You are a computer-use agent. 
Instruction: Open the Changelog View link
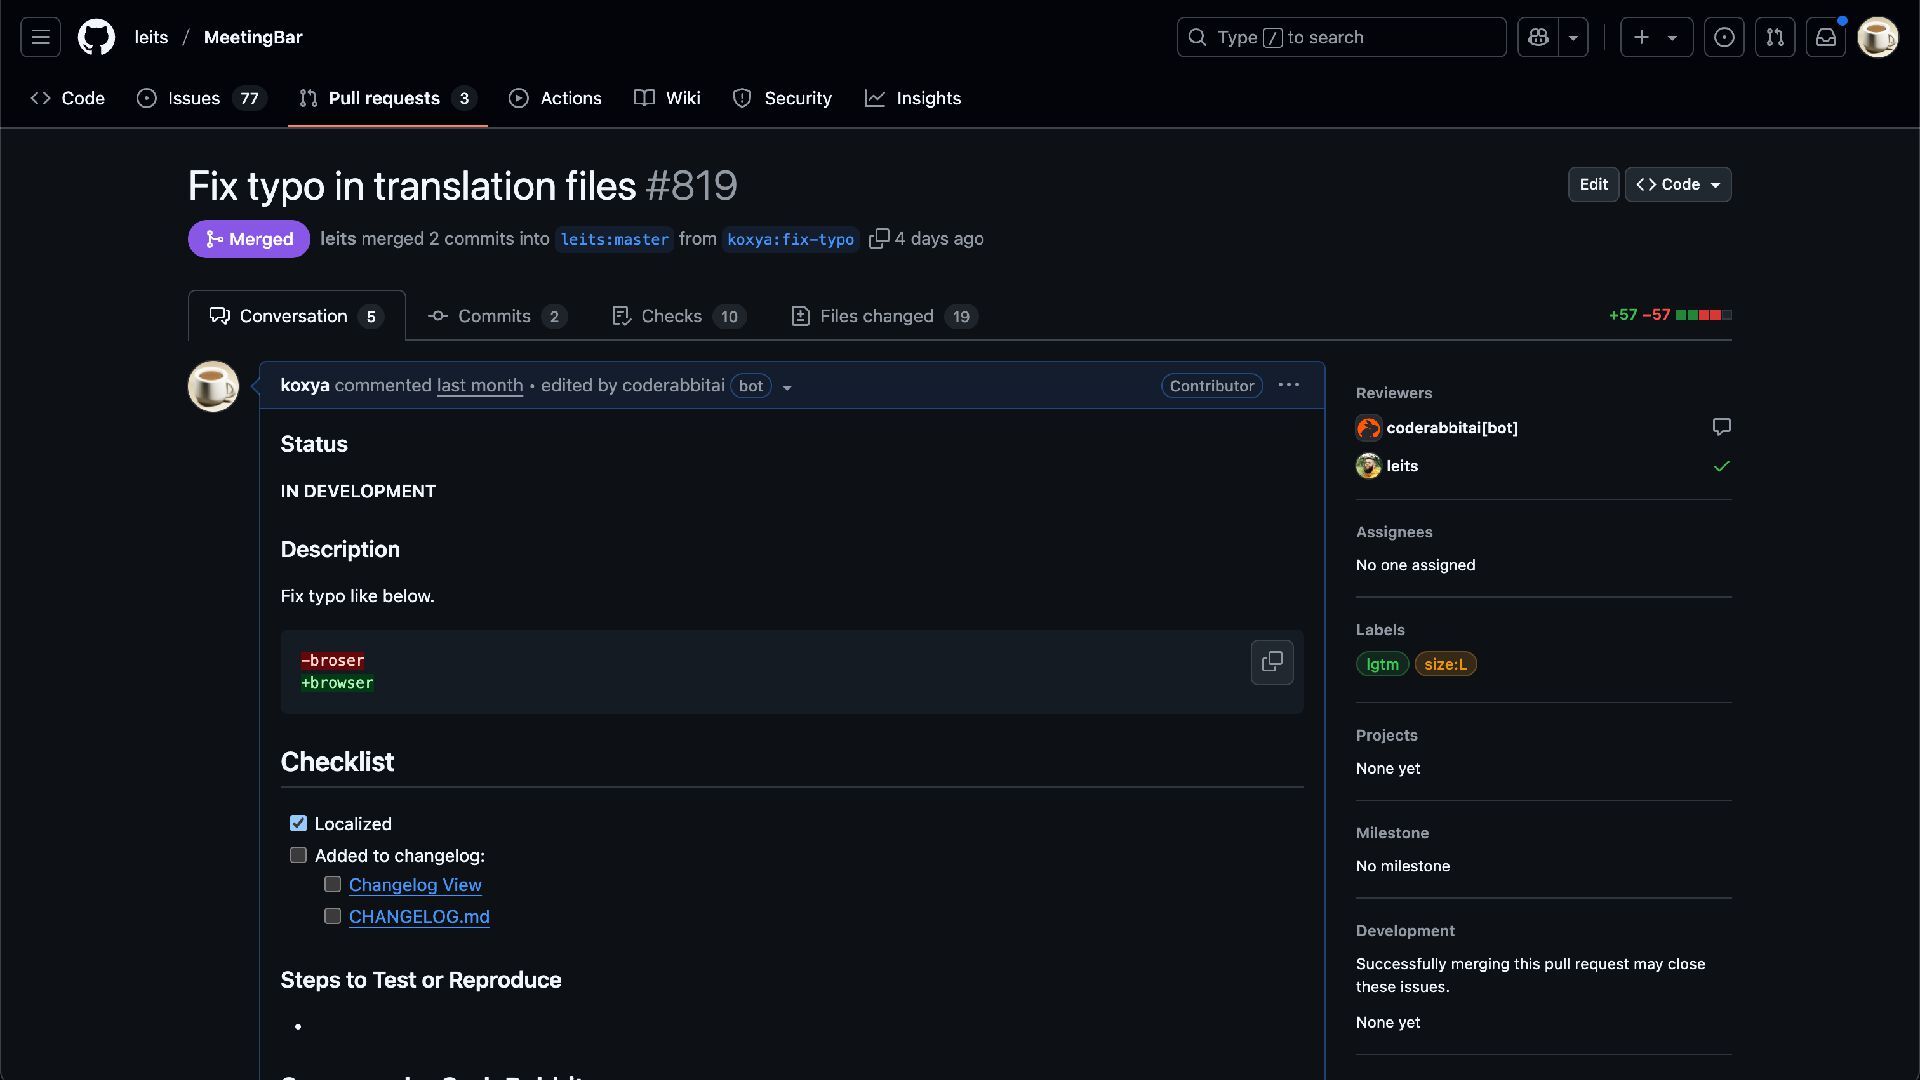click(x=415, y=885)
